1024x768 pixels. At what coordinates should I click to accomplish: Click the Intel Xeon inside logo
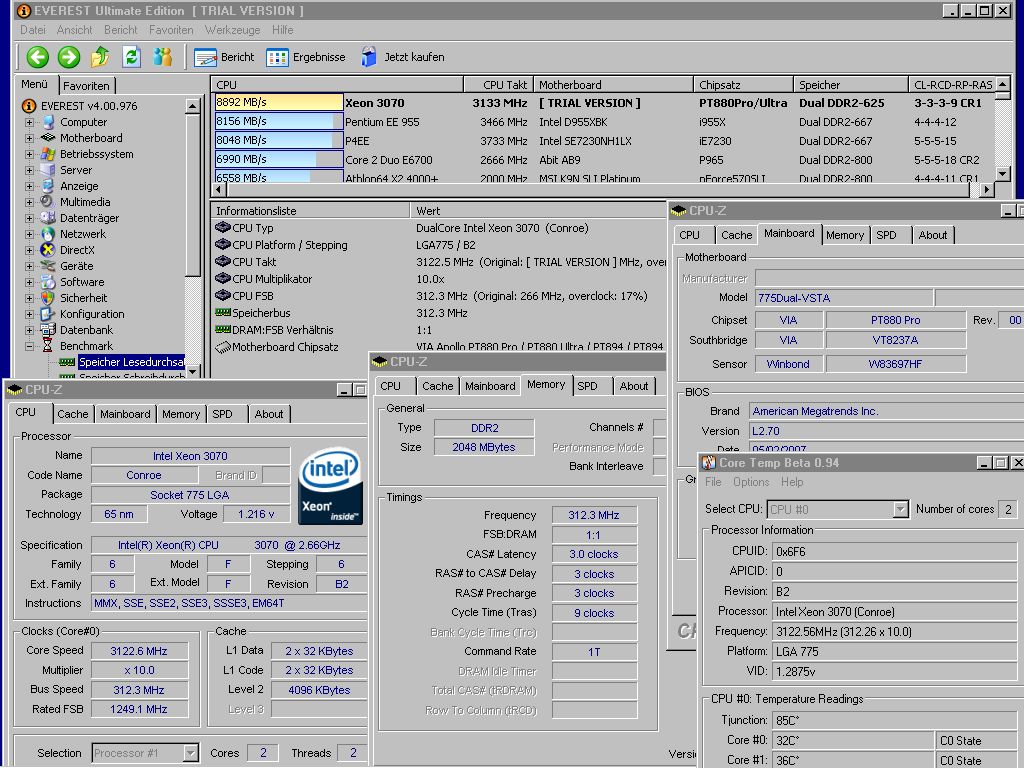click(x=330, y=487)
